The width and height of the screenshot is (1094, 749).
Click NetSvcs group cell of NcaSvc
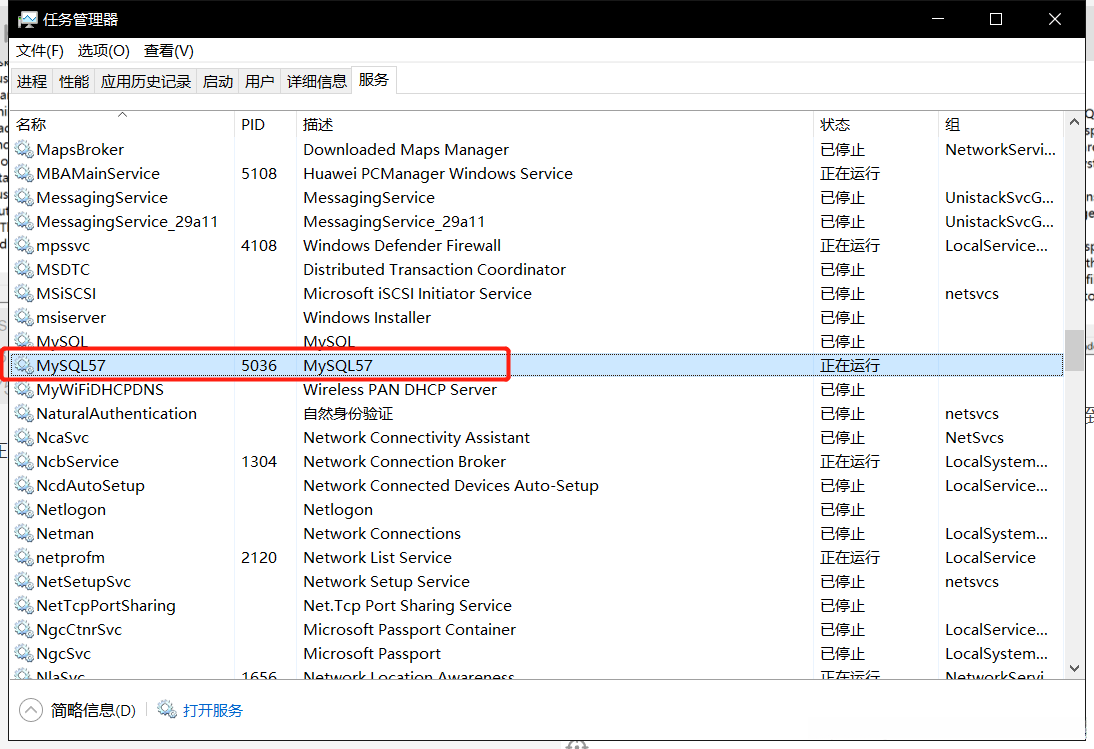pos(974,437)
